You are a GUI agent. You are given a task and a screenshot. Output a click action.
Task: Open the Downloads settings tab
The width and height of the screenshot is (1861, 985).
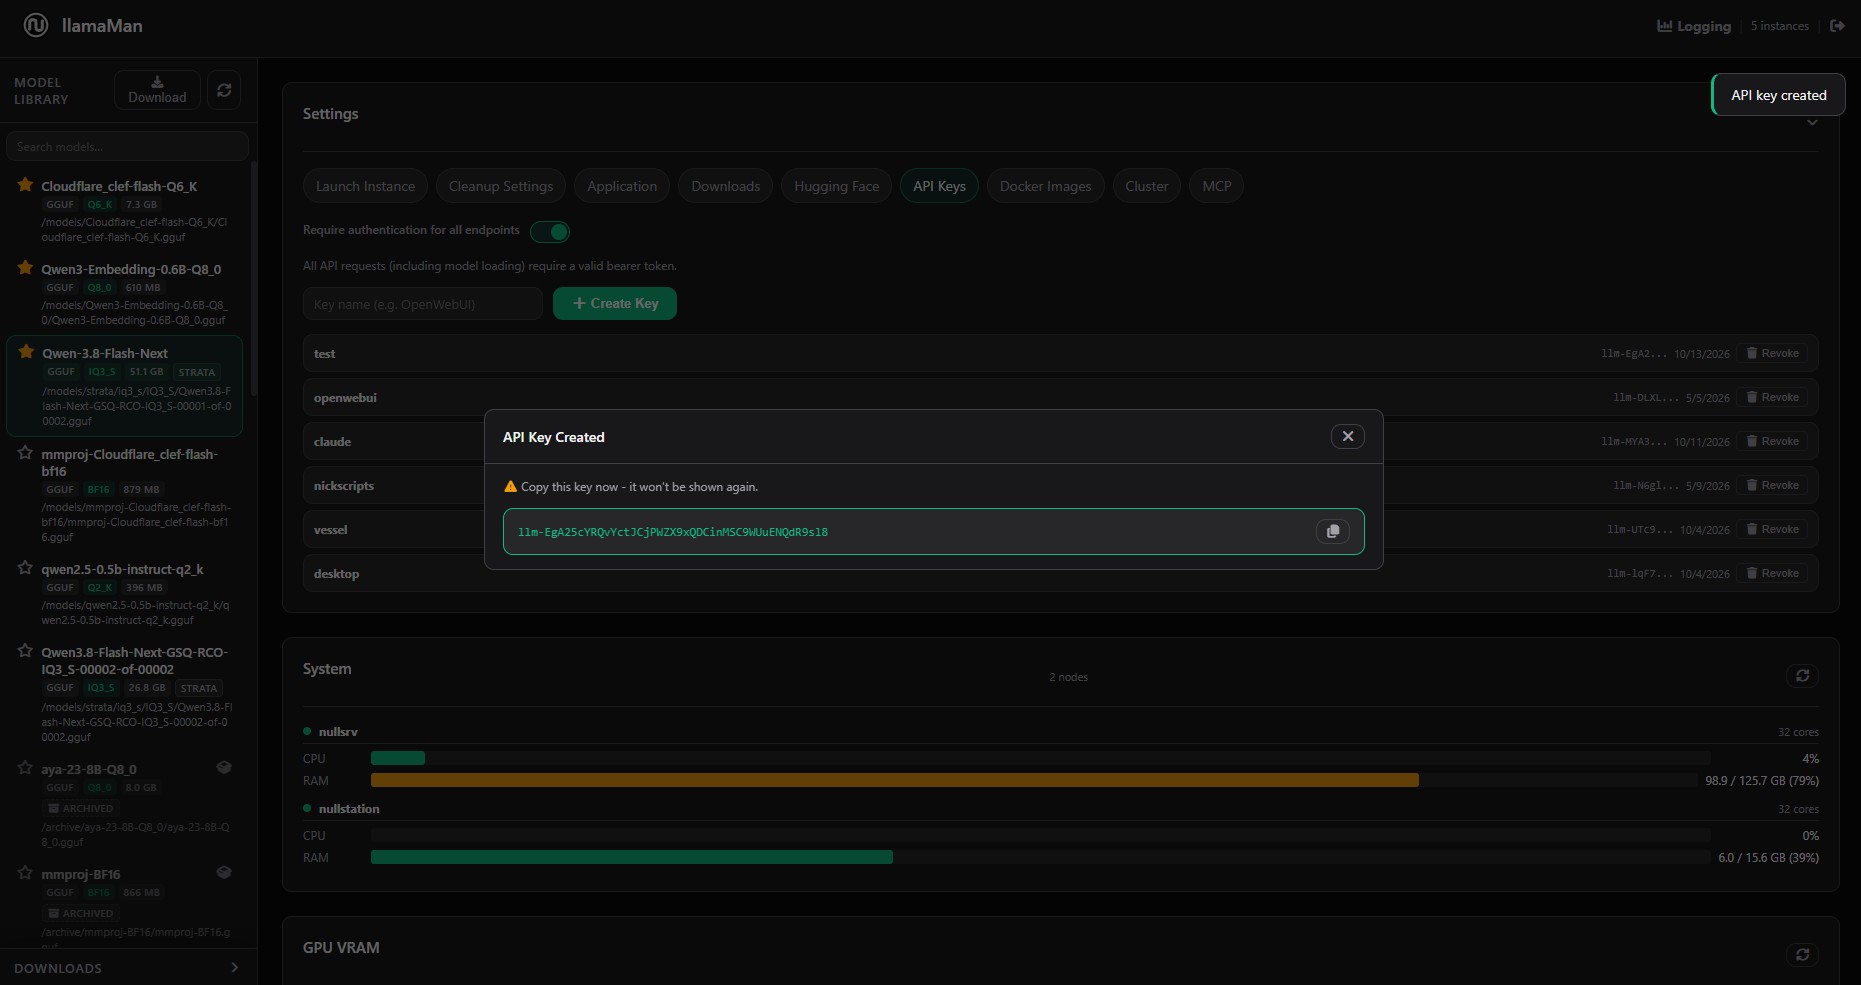(726, 186)
